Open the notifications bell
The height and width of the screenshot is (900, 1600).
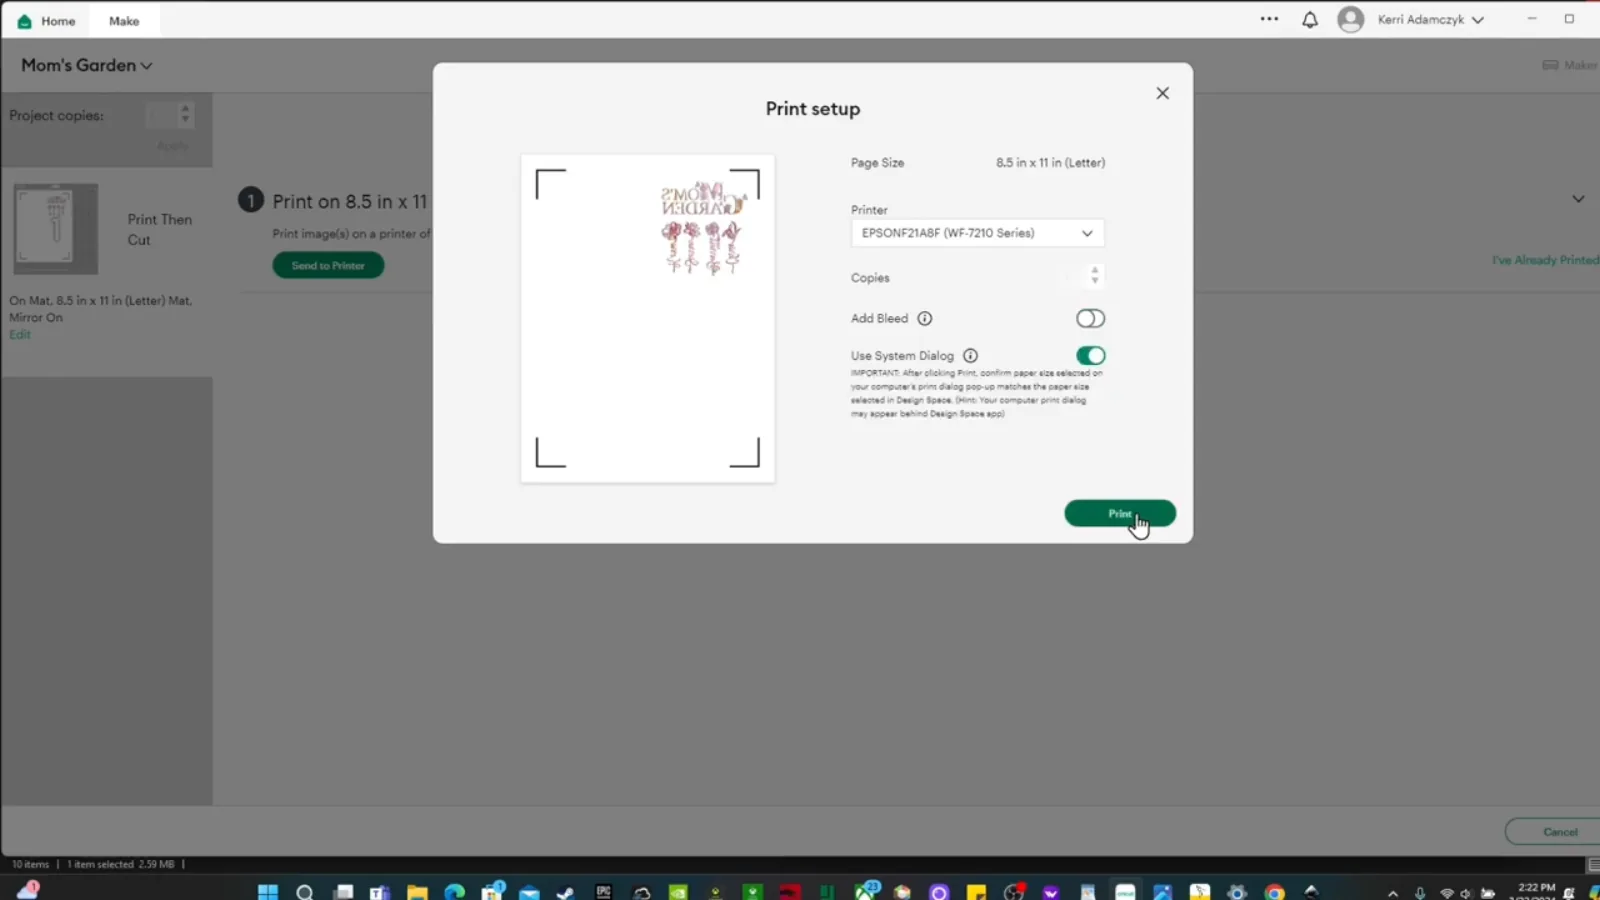tap(1310, 20)
